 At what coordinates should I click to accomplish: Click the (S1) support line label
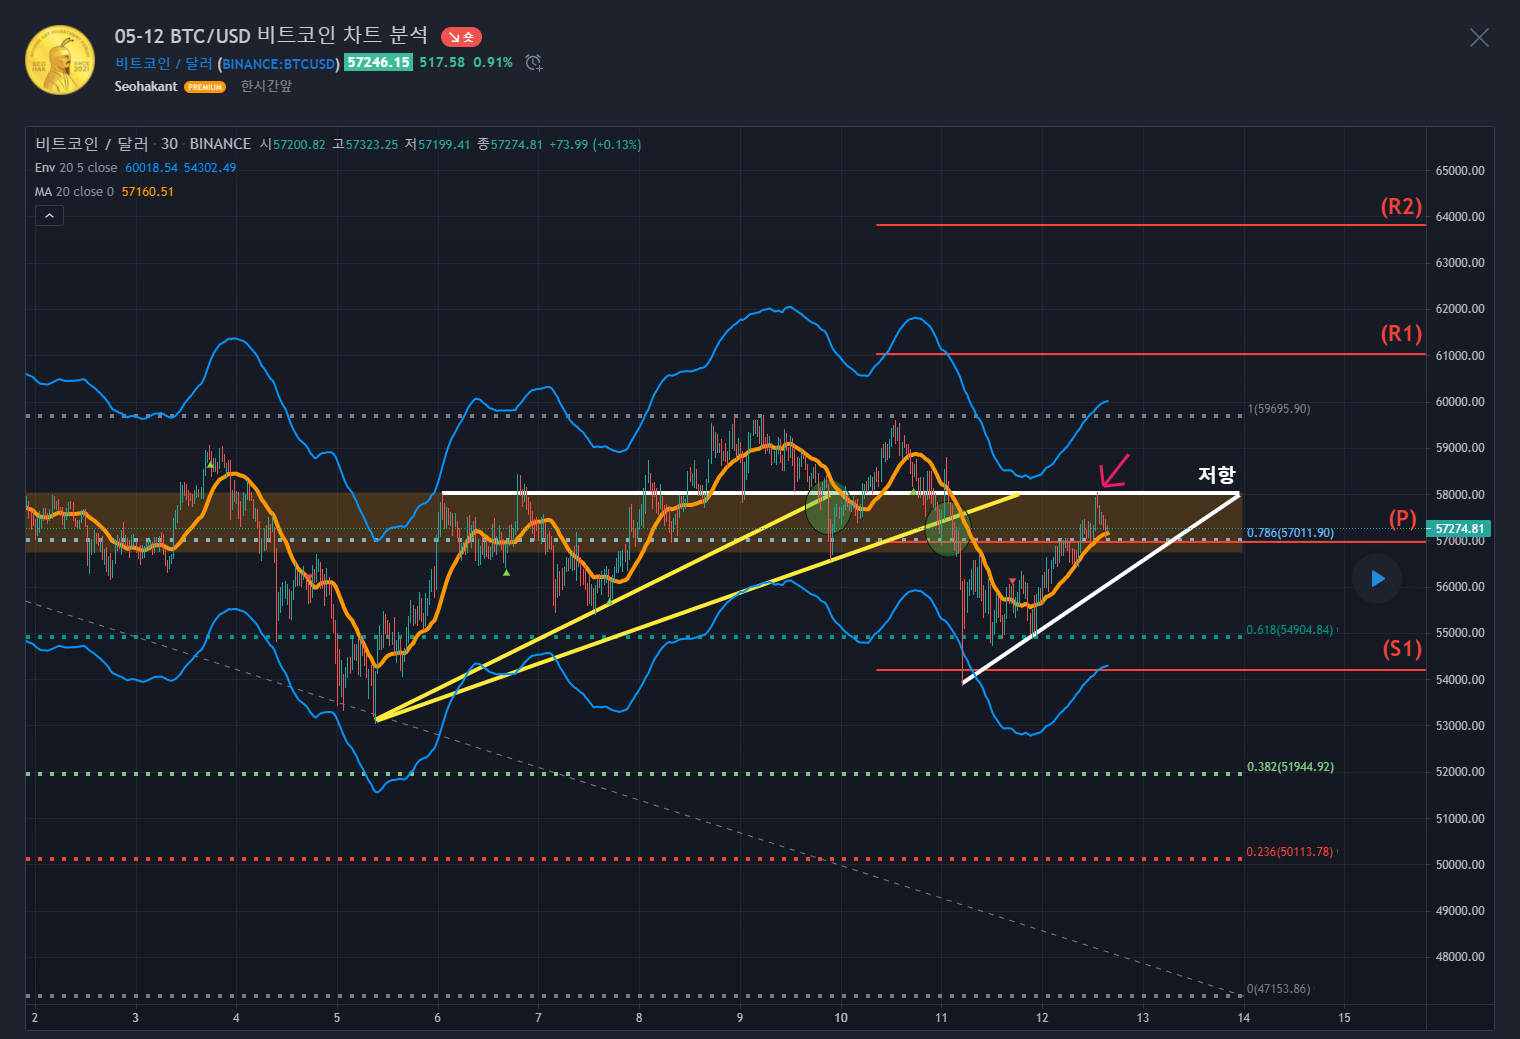point(1402,649)
